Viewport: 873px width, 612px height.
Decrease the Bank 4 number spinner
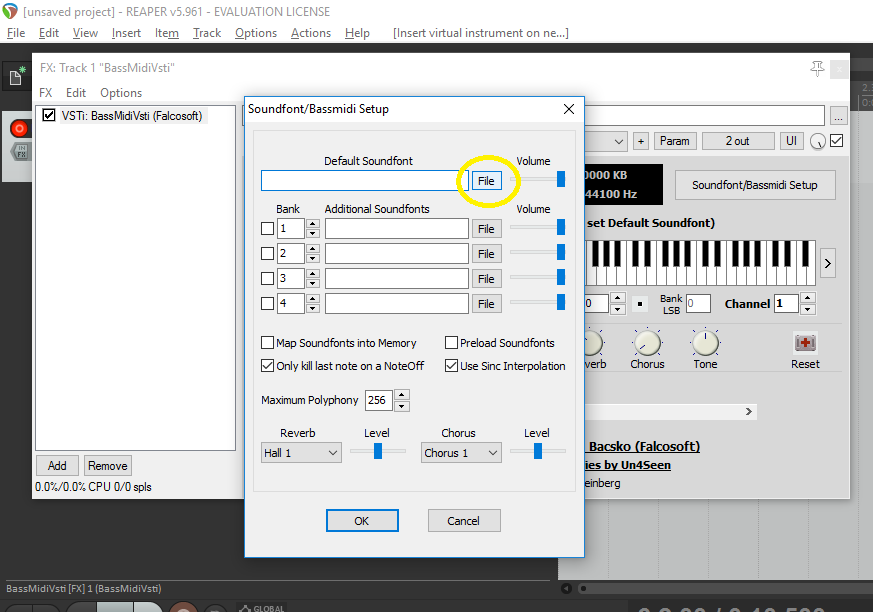coord(313,309)
